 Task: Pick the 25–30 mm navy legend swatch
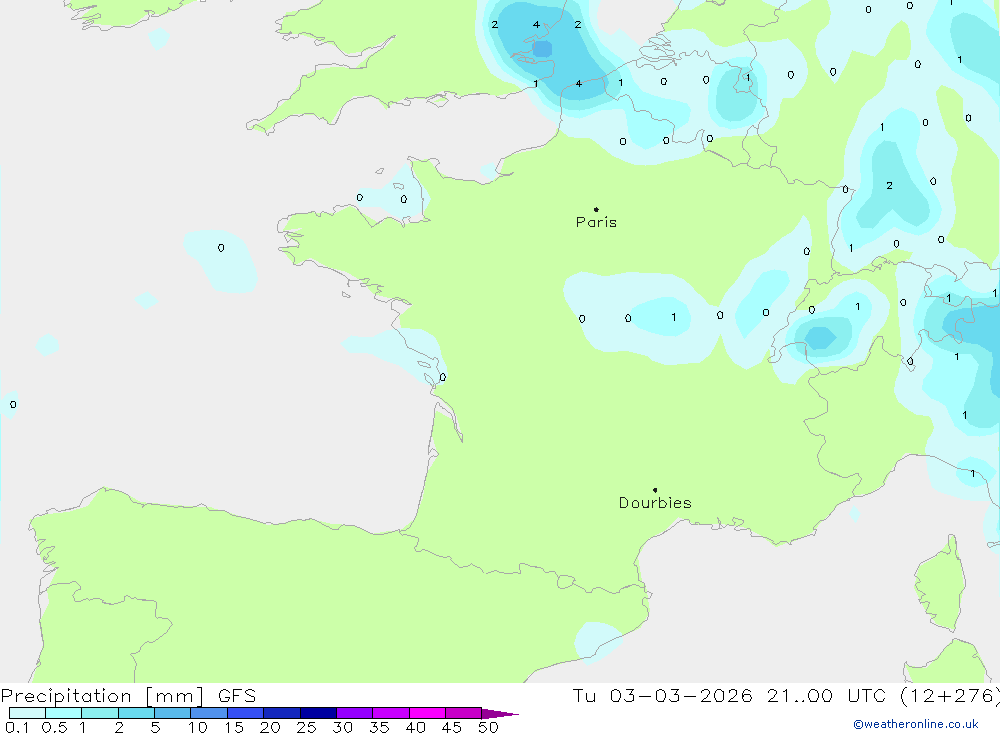pos(318,713)
